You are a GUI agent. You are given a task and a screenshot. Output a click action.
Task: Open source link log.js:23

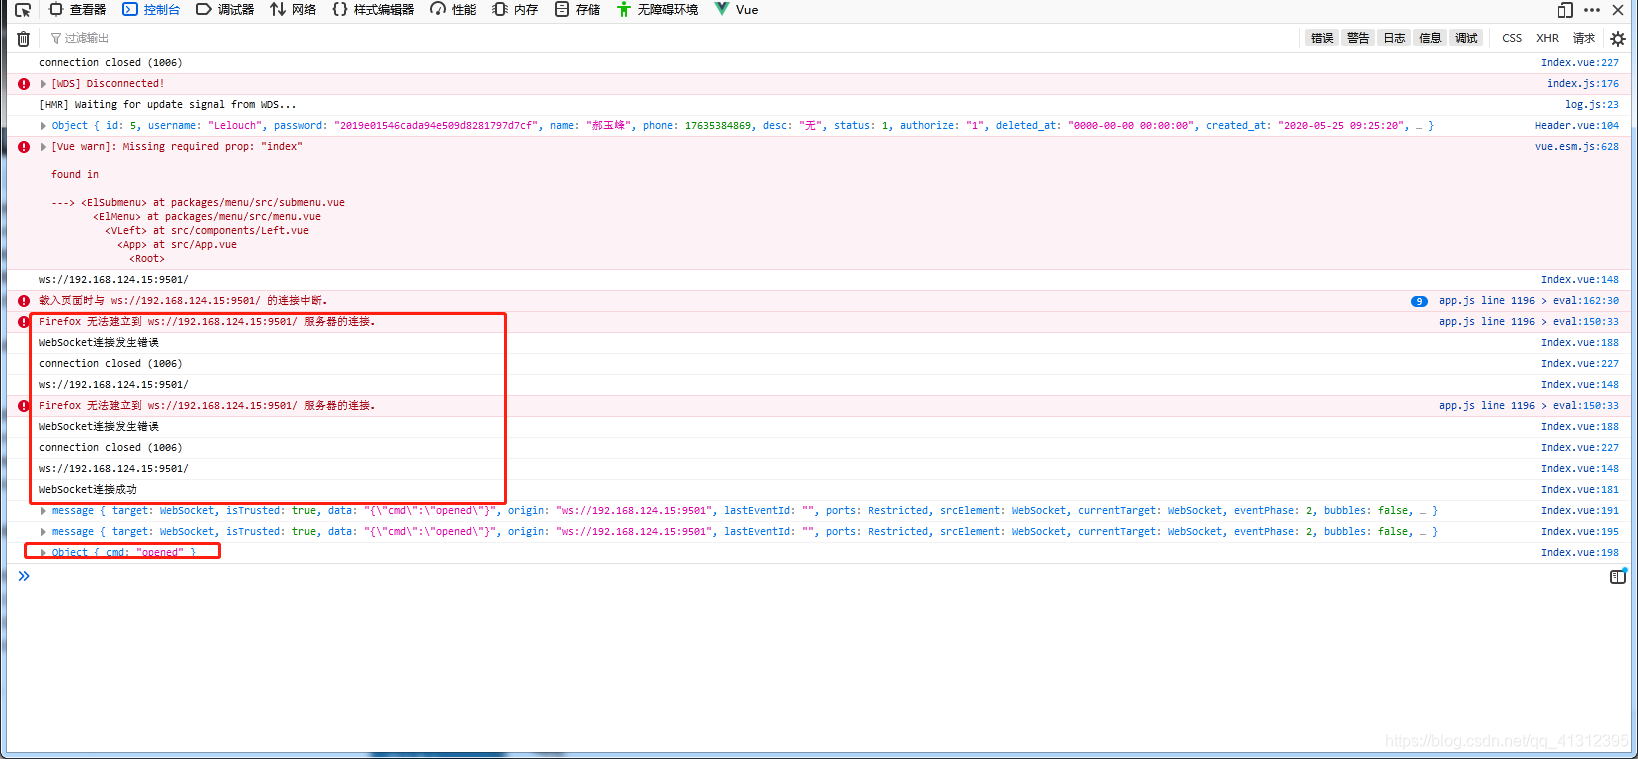1591,105
